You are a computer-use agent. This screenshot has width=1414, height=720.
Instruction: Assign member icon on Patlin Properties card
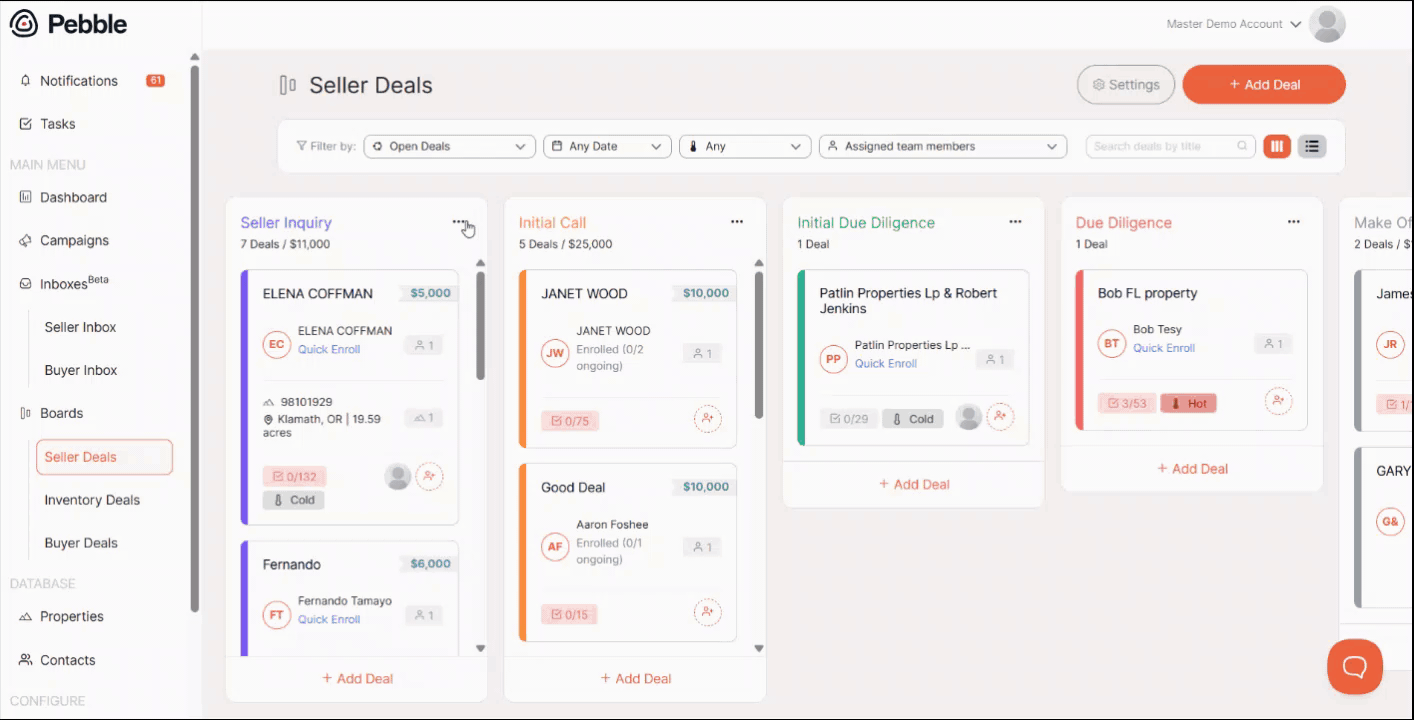(1000, 417)
